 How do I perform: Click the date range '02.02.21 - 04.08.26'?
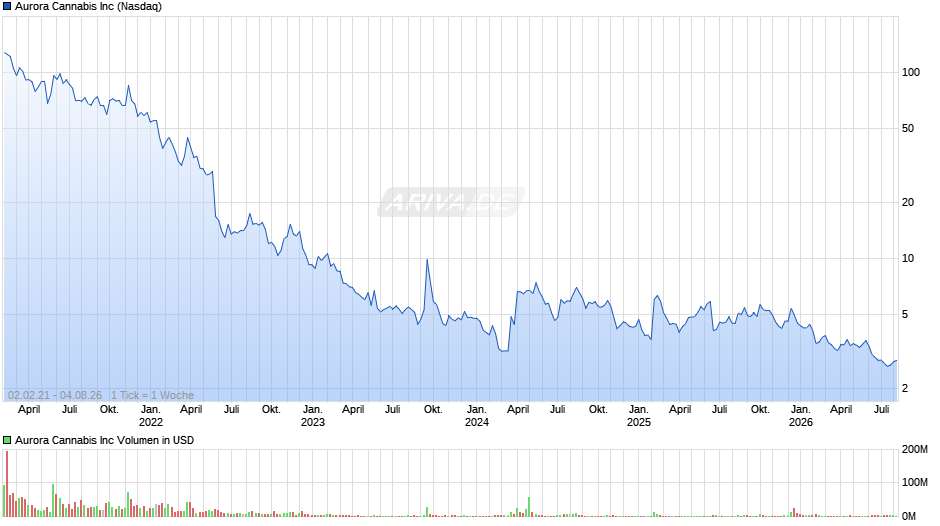tap(55, 395)
